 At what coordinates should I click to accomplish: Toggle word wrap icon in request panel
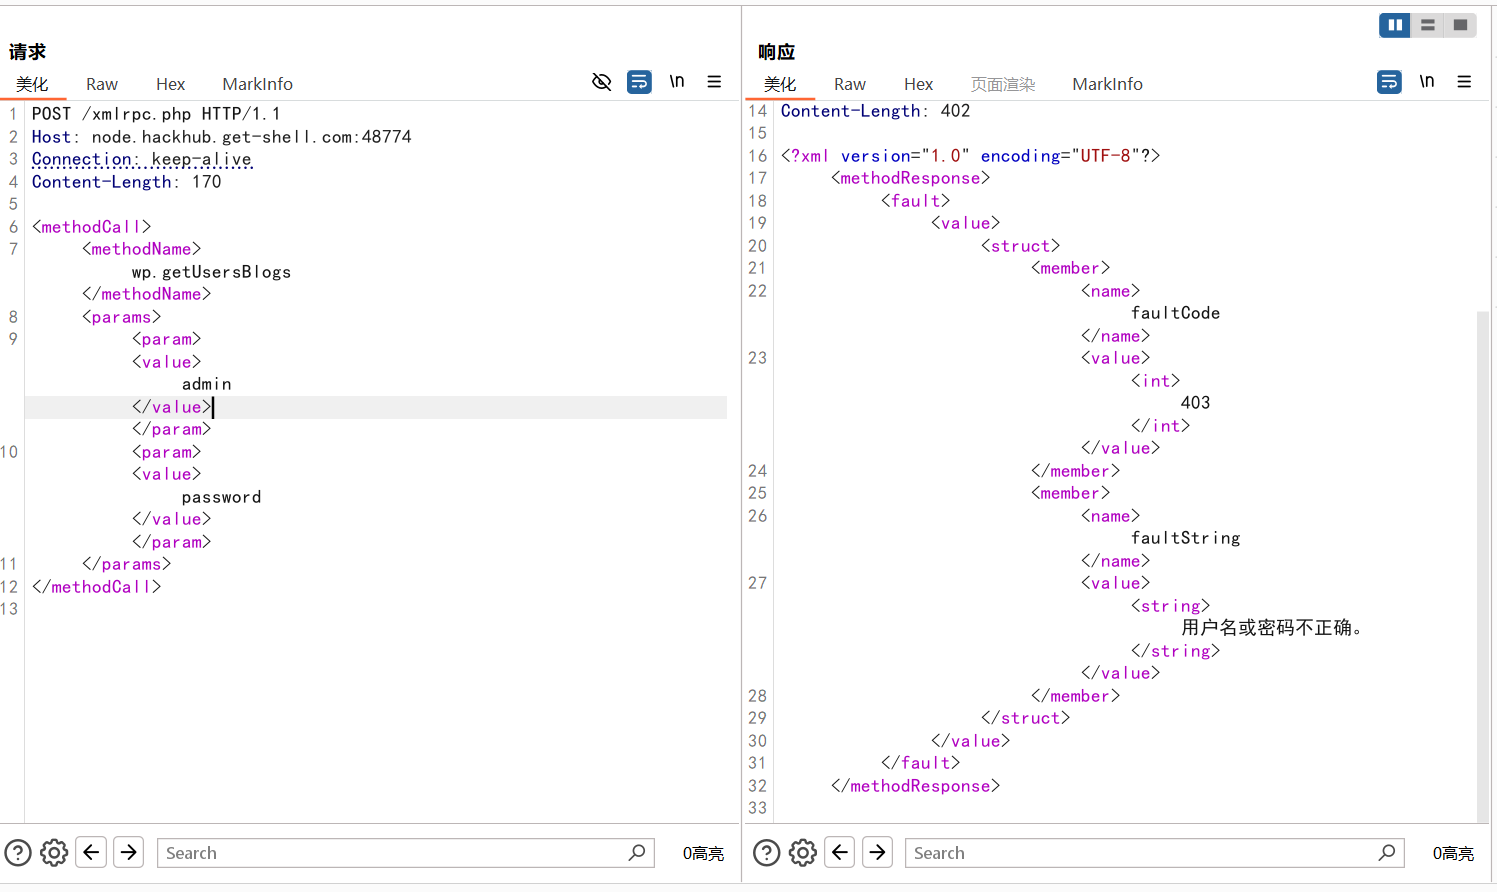[x=639, y=82]
